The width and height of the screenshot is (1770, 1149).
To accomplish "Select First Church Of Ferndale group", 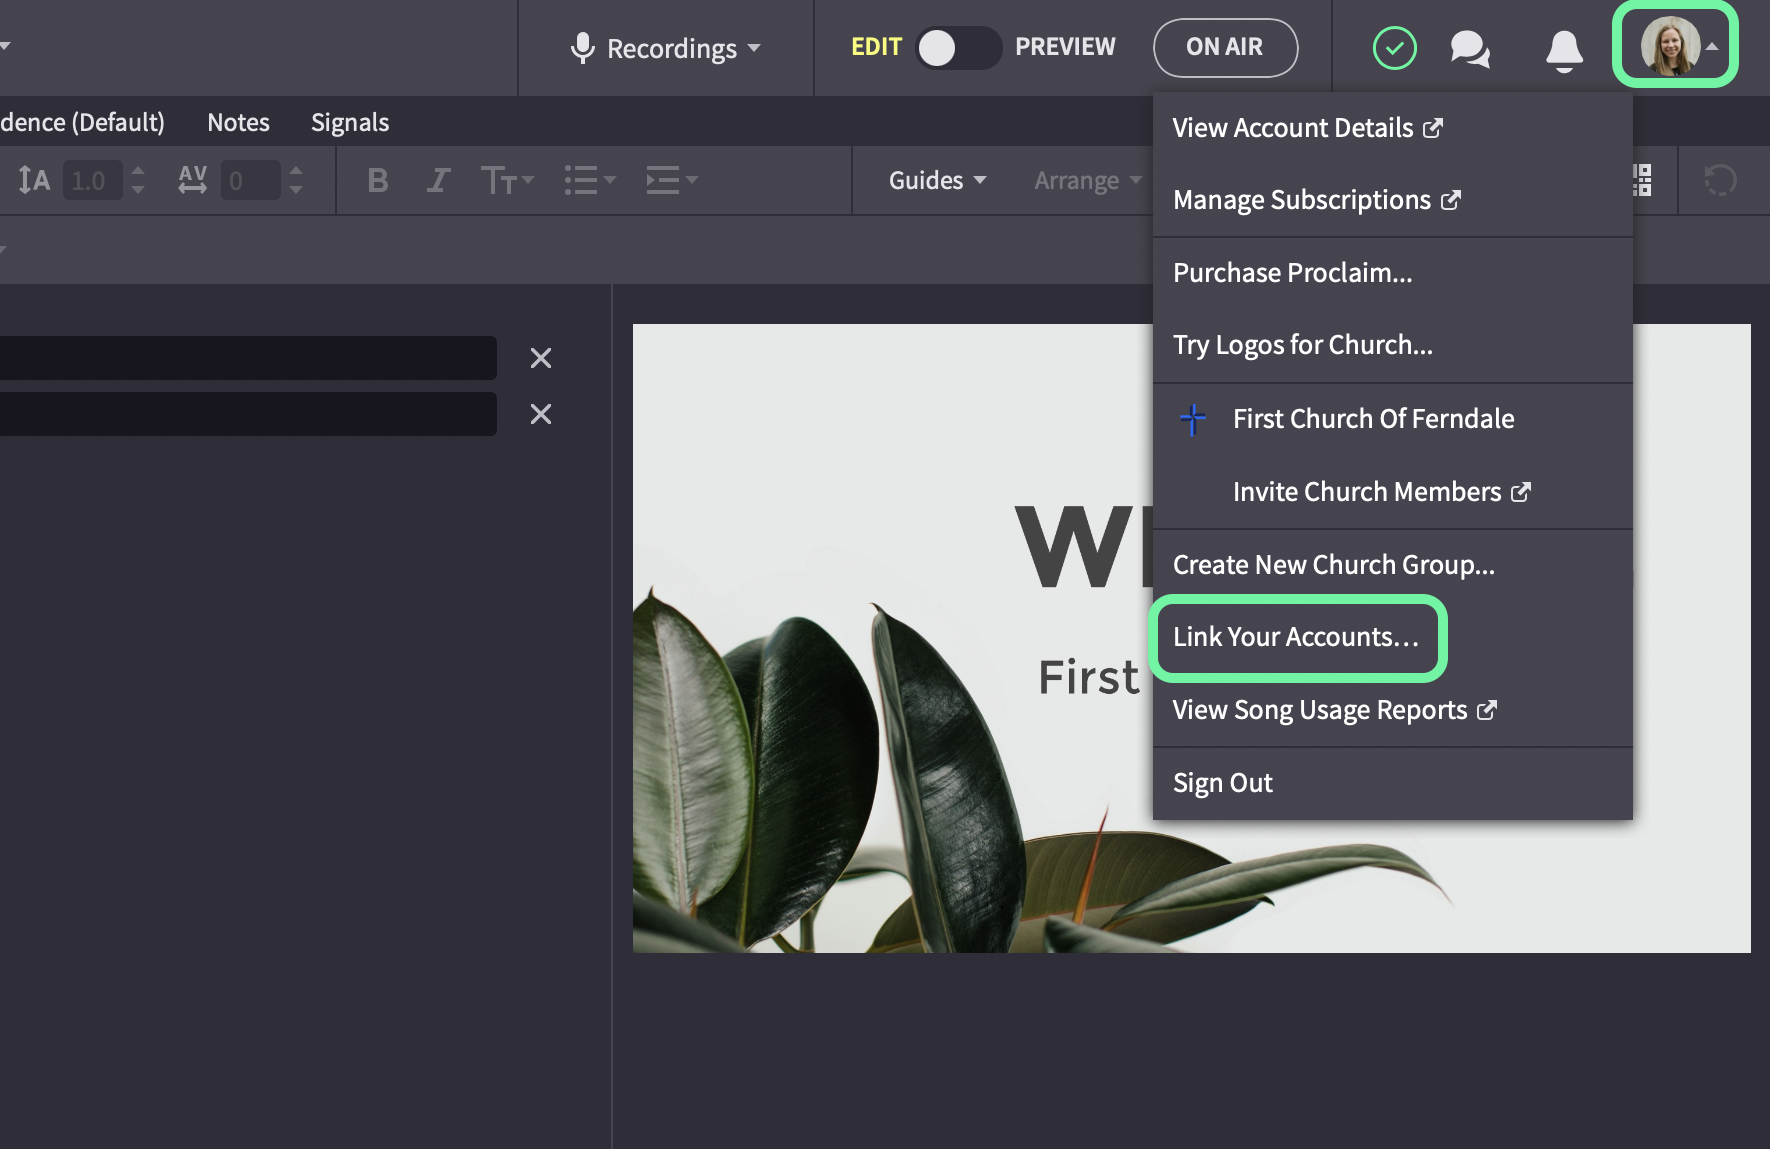I will pos(1392,419).
